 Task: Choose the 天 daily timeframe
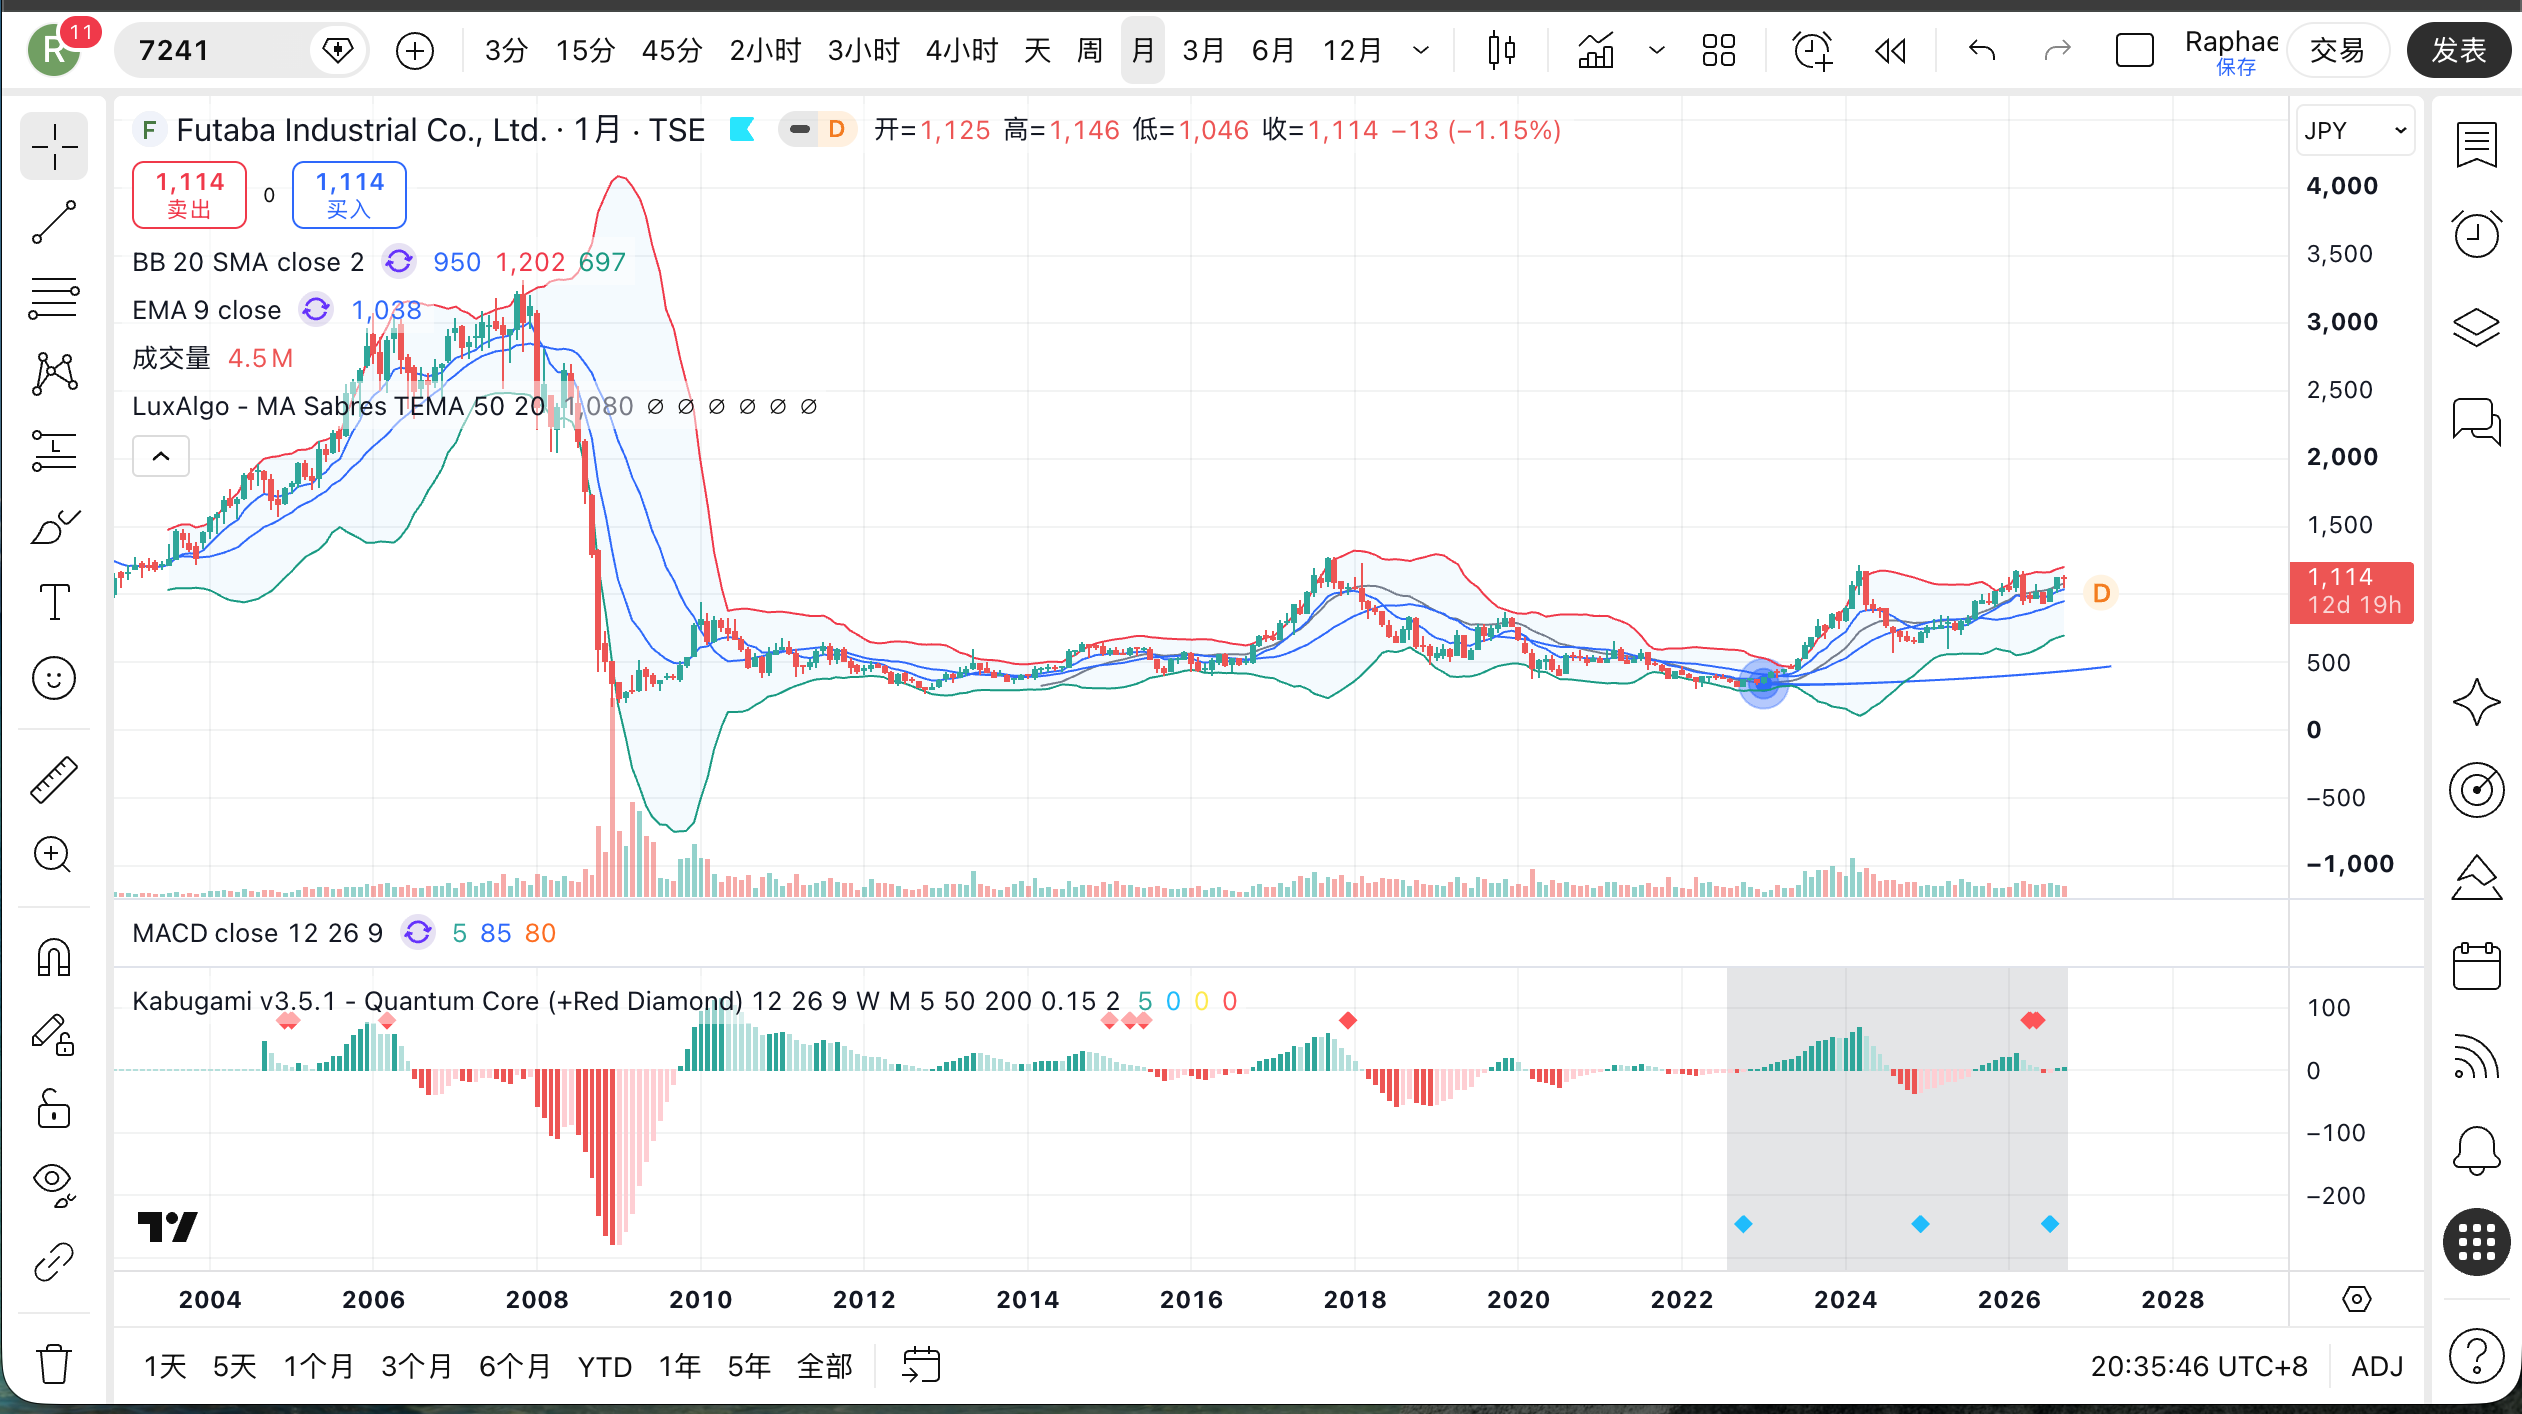coord(1037,50)
